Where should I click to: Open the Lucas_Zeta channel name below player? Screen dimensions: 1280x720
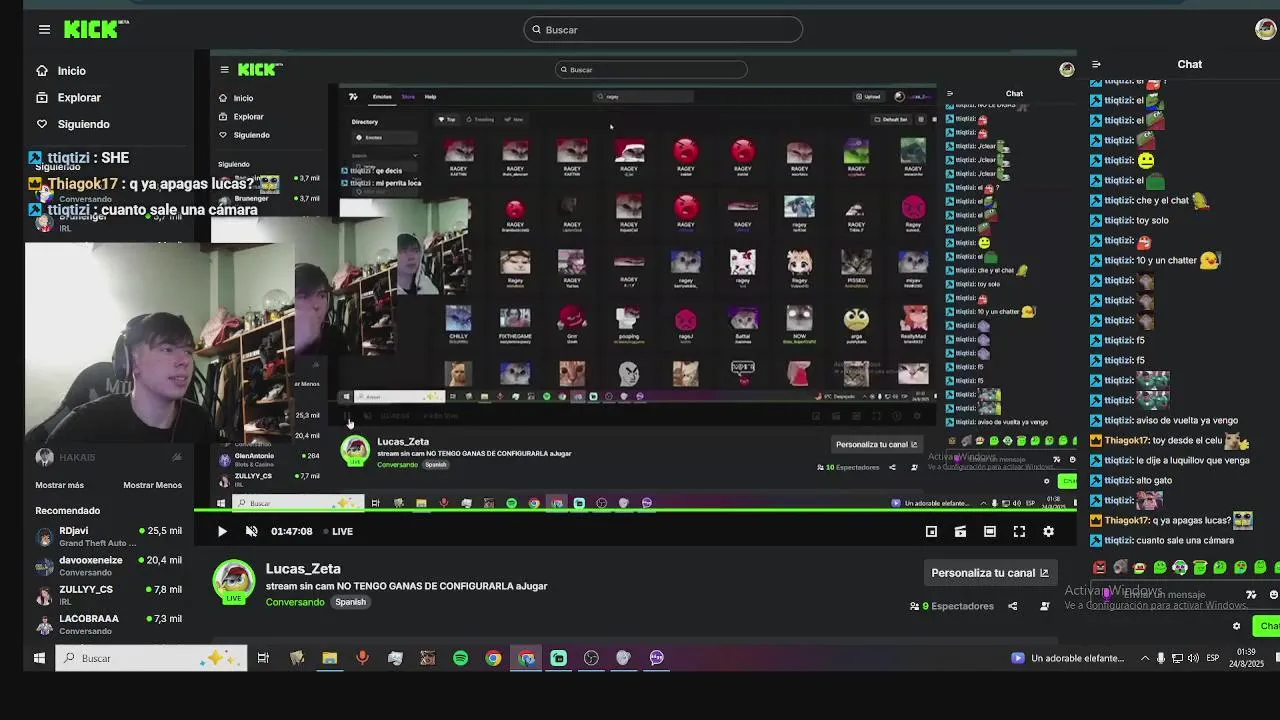pyautogui.click(x=303, y=568)
